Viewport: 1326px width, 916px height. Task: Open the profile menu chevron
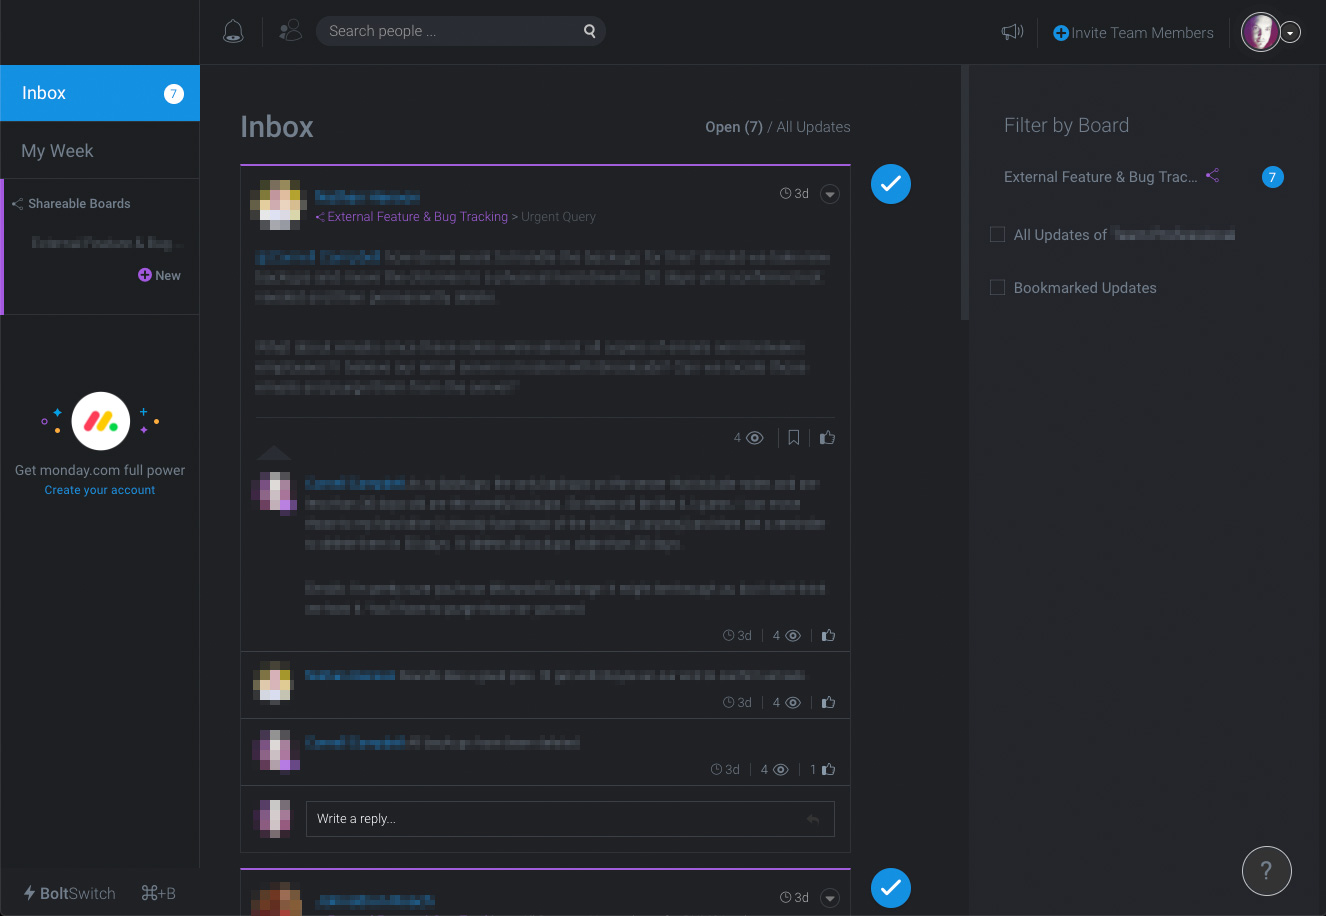[1291, 32]
